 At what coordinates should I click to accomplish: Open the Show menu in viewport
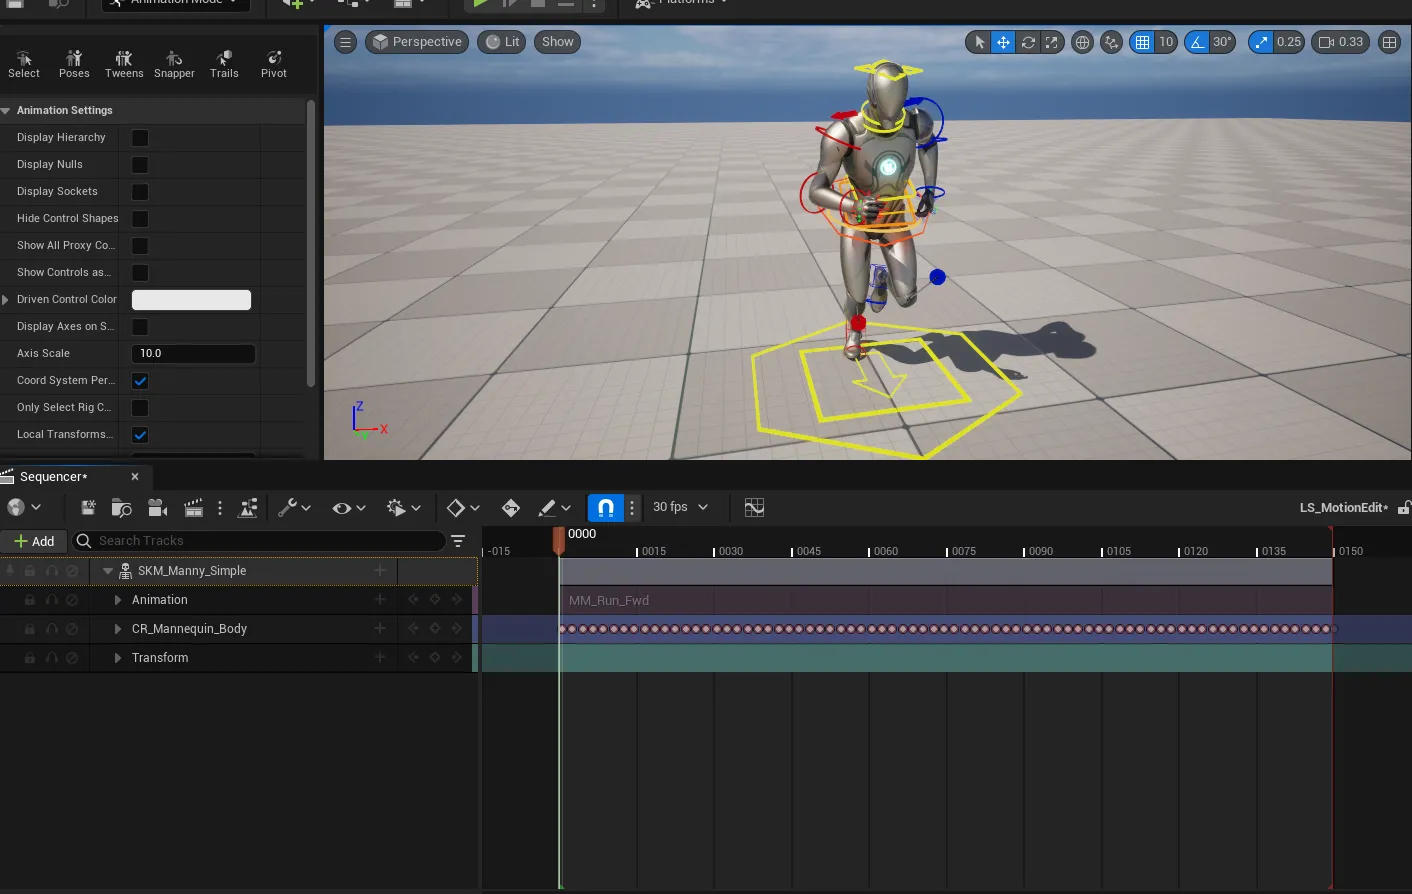557,42
